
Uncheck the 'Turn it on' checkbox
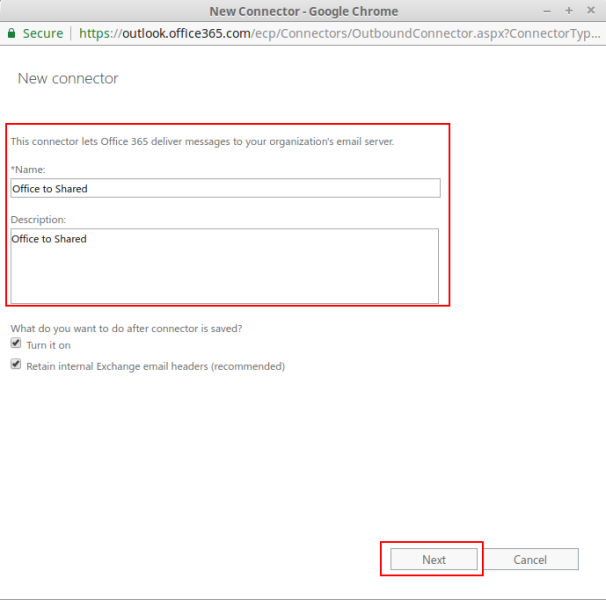16,344
